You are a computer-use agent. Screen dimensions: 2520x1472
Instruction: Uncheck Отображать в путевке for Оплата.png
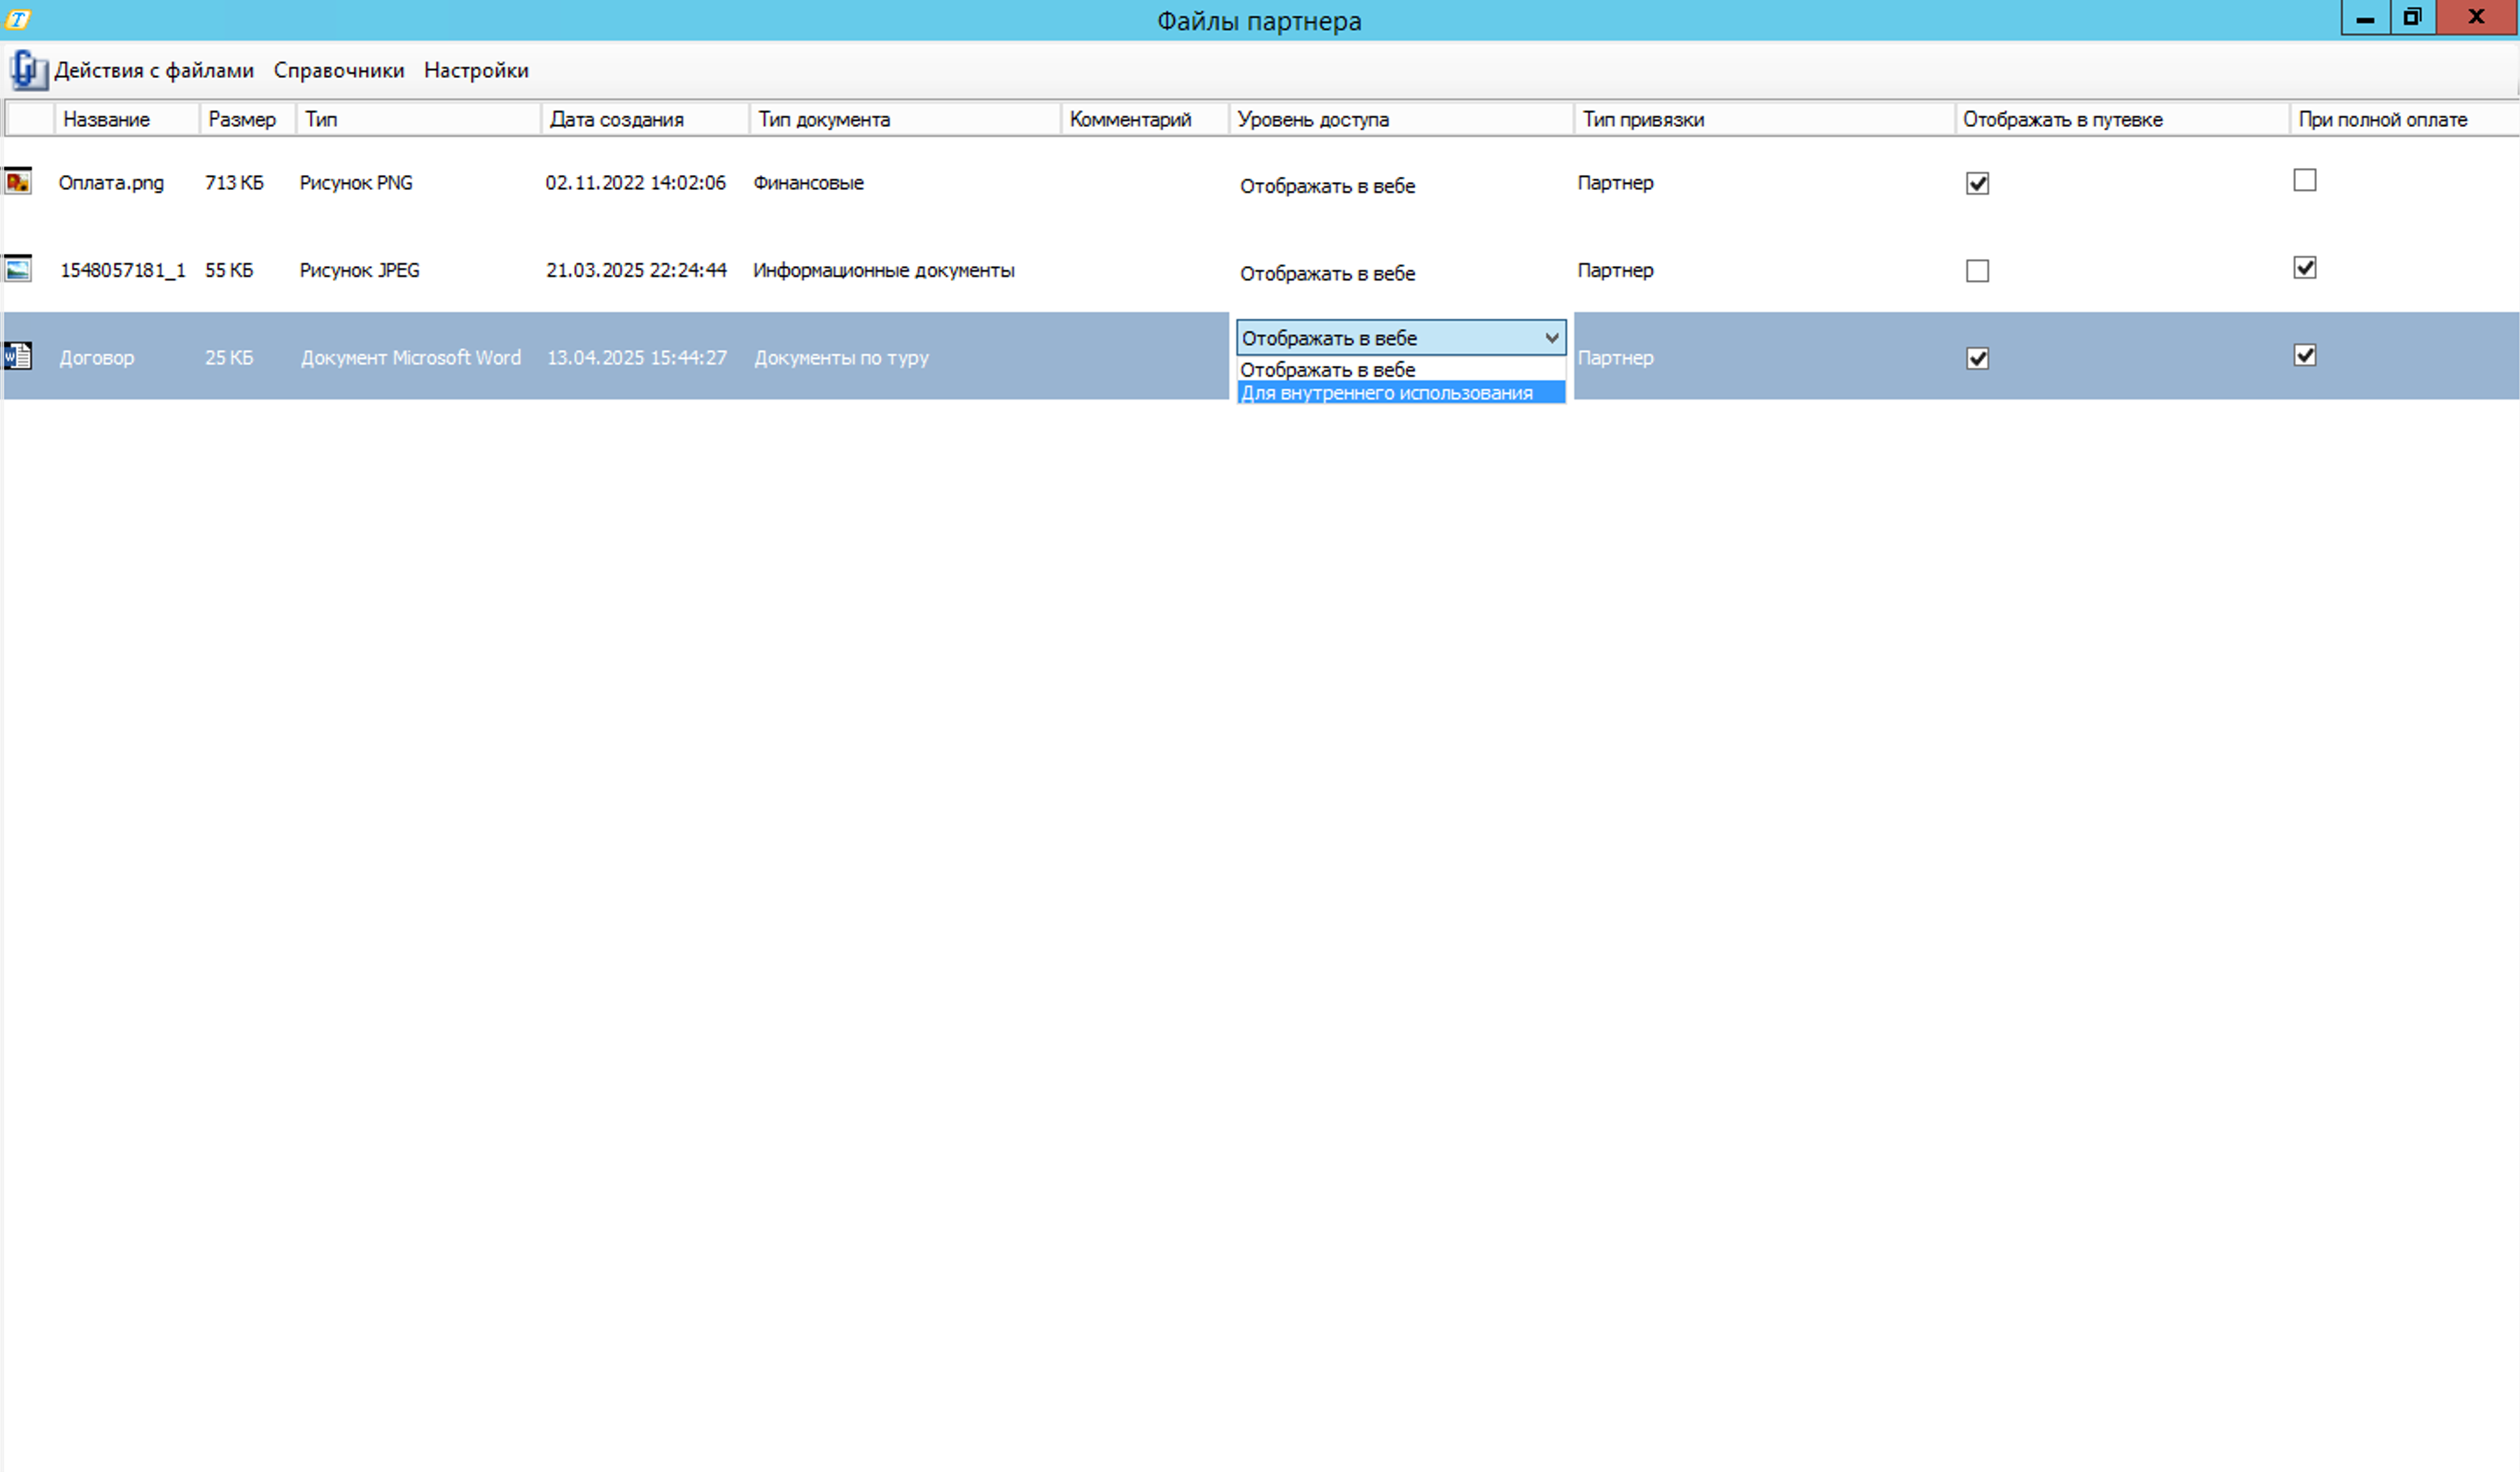pyautogui.click(x=1977, y=184)
